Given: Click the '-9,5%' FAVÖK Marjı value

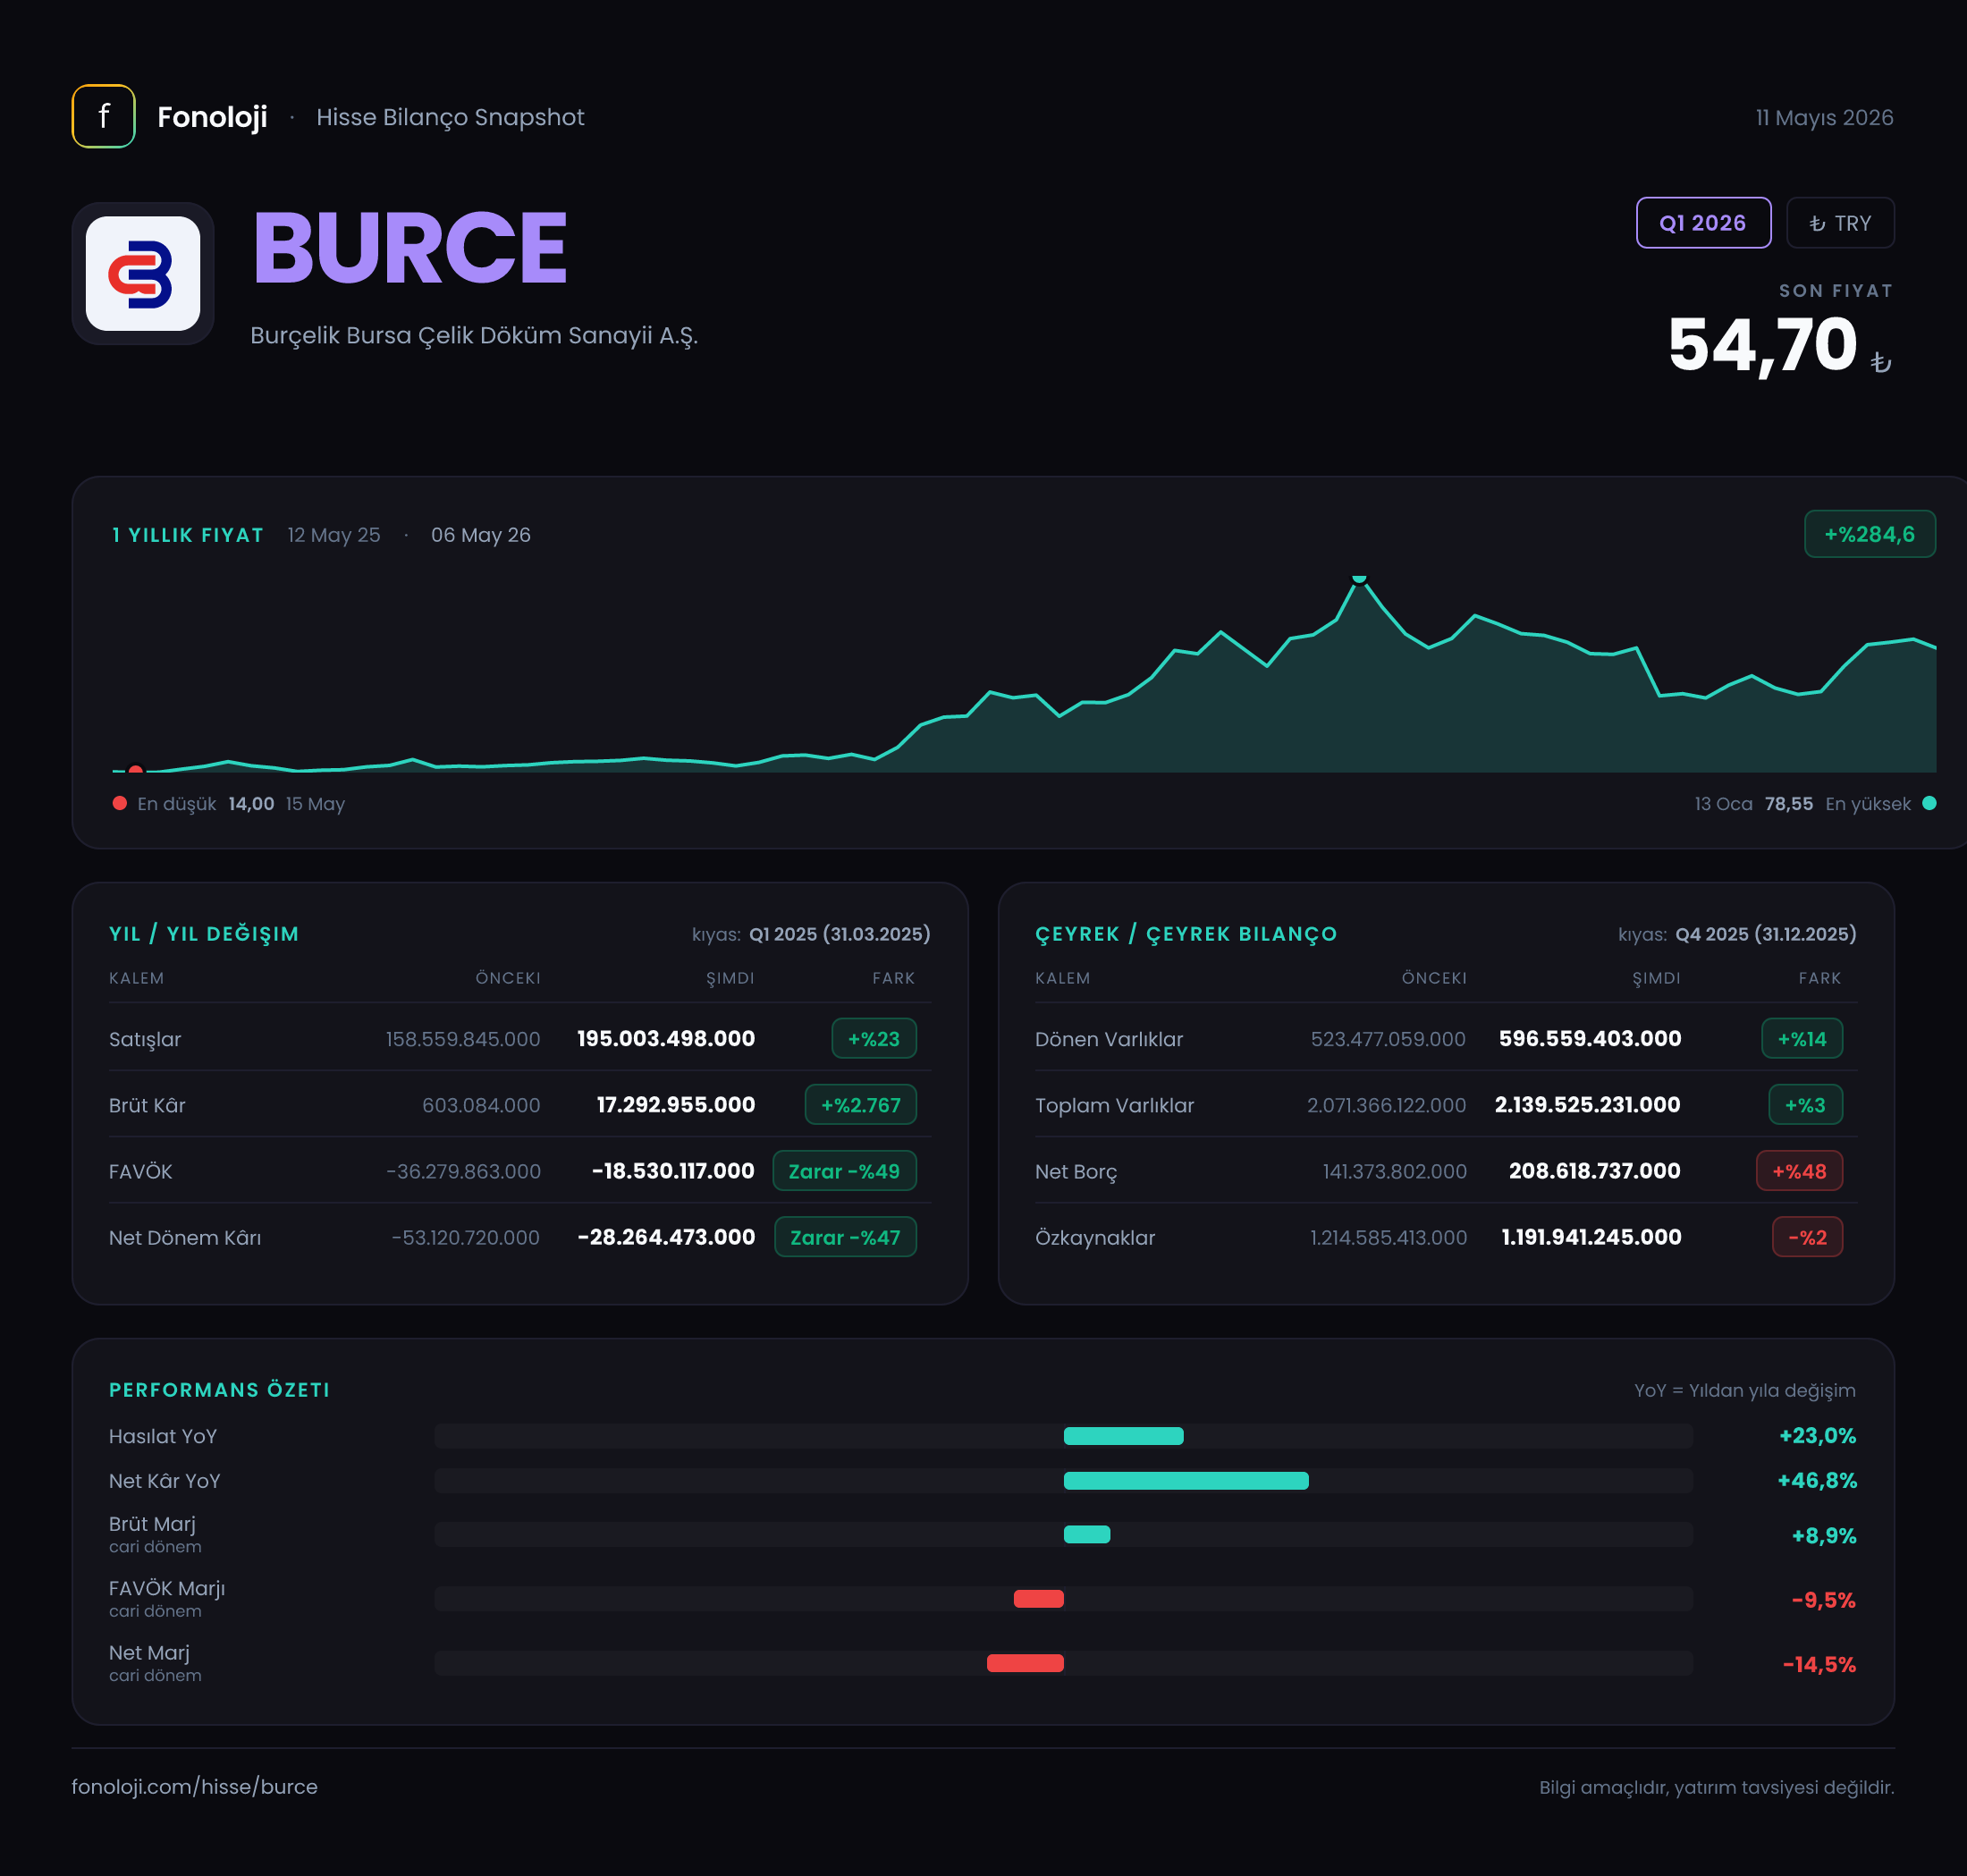Looking at the screenshot, I should pos(1823,1599).
